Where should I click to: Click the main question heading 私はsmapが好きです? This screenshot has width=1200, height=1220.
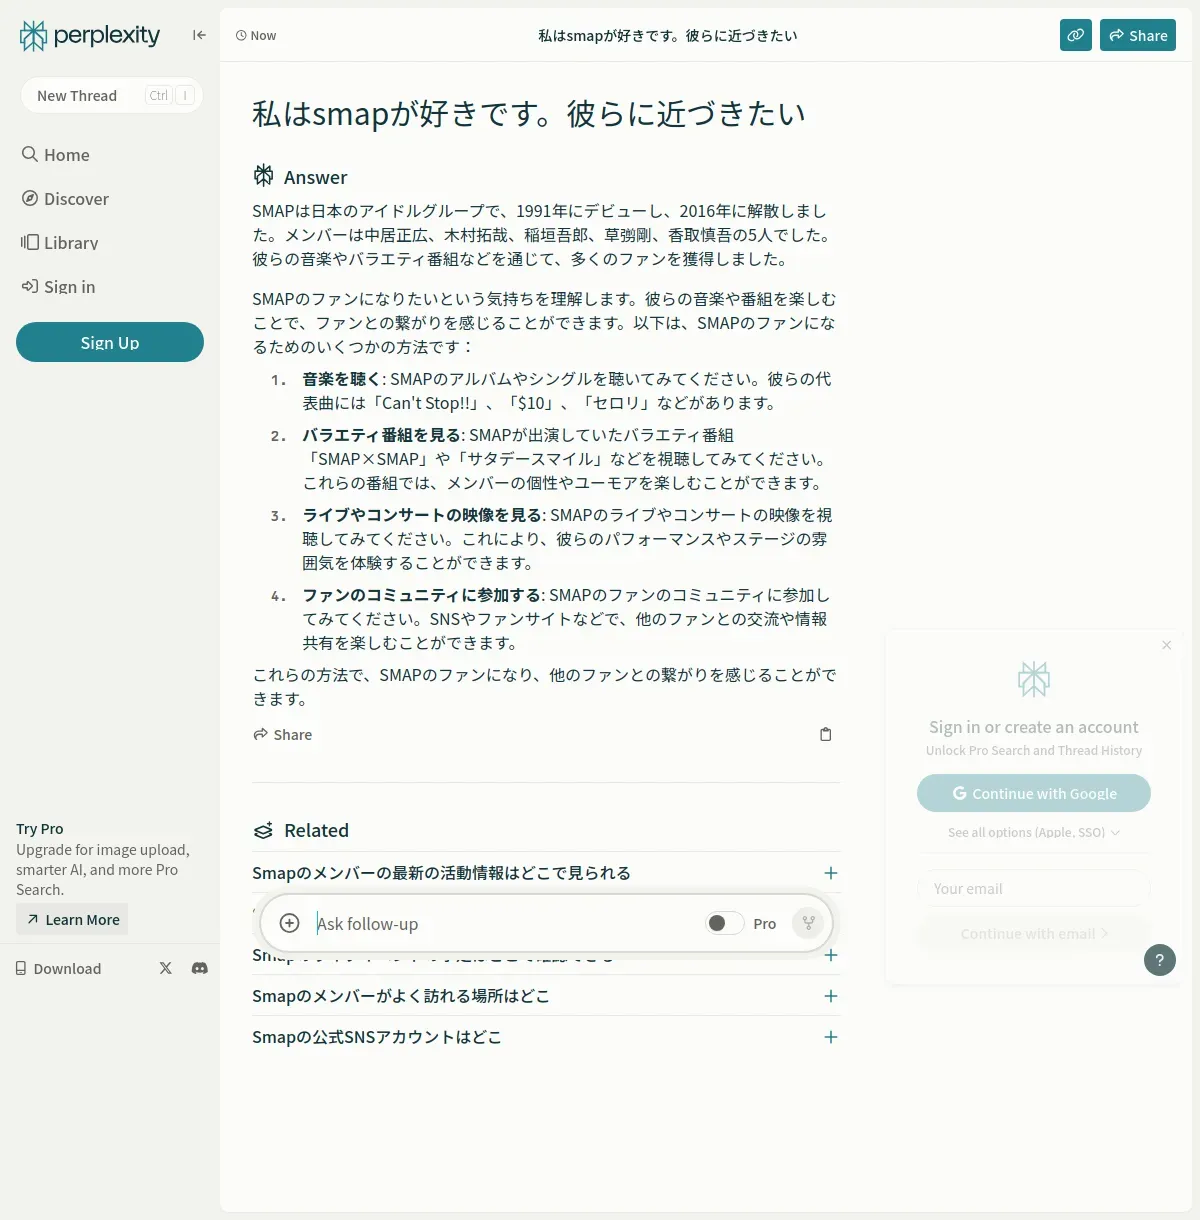pos(528,113)
